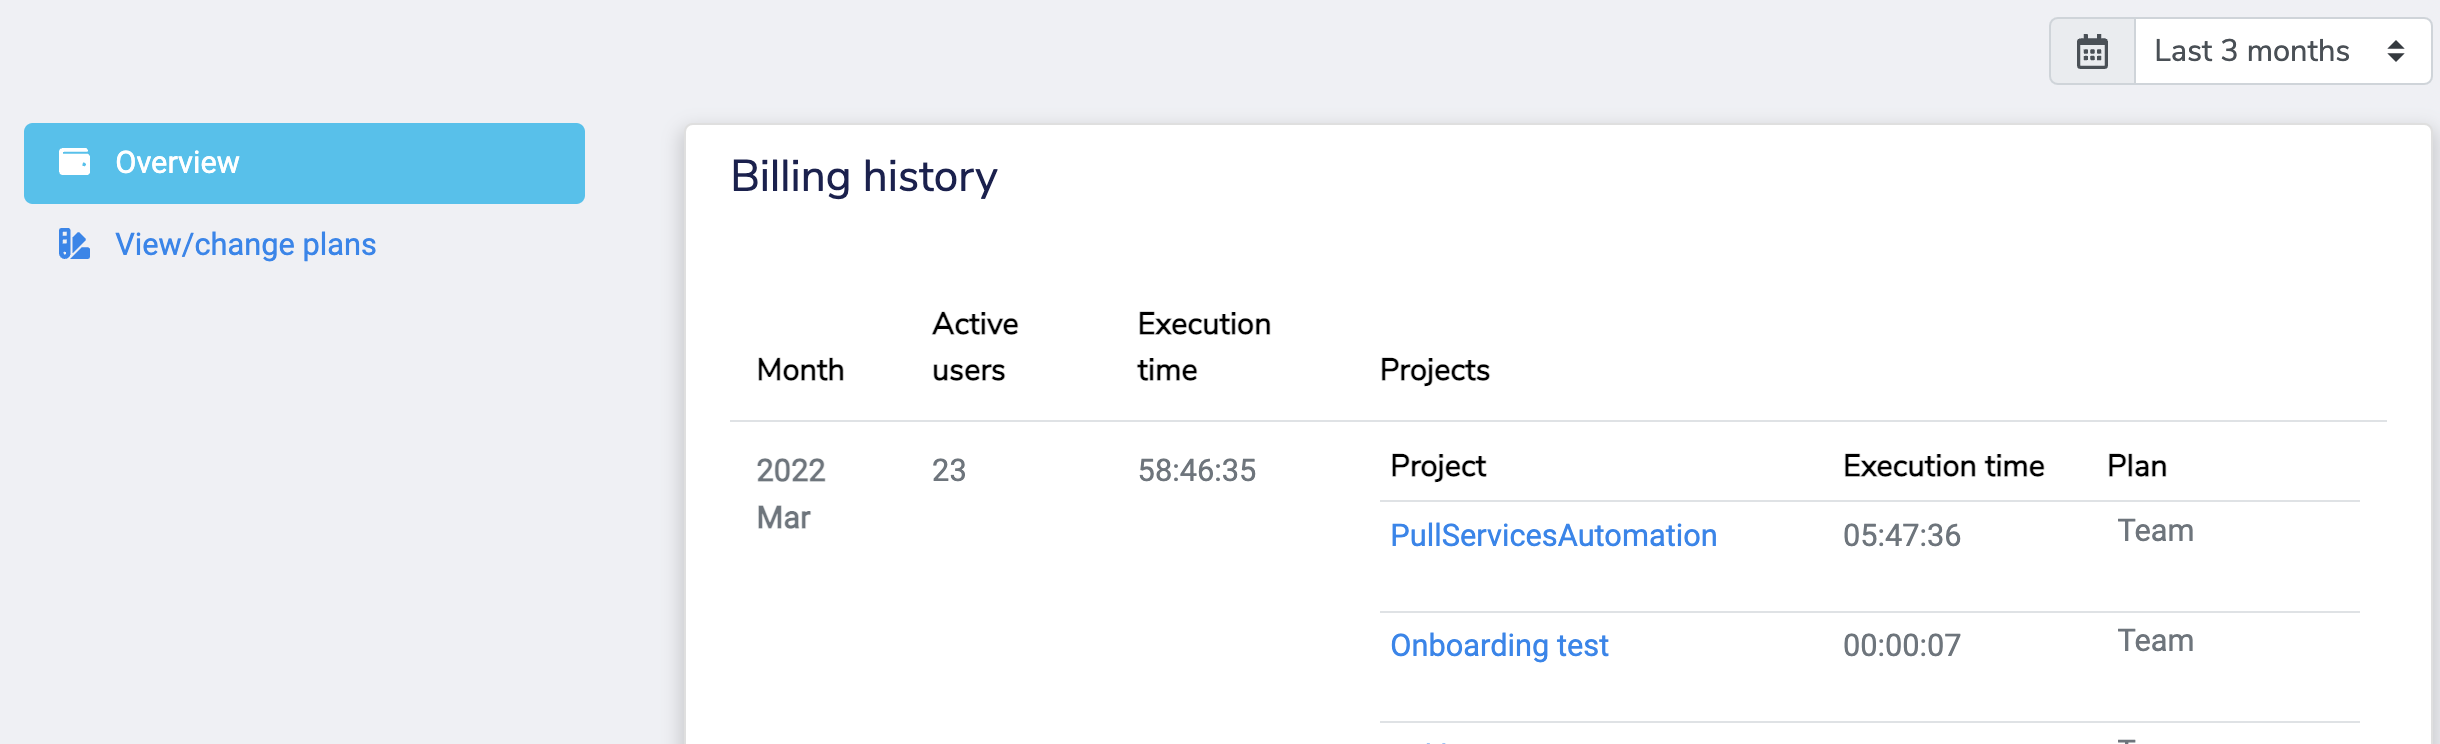
Task: Open the PullServicesAutomation project link
Action: (x=1553, y=535)
